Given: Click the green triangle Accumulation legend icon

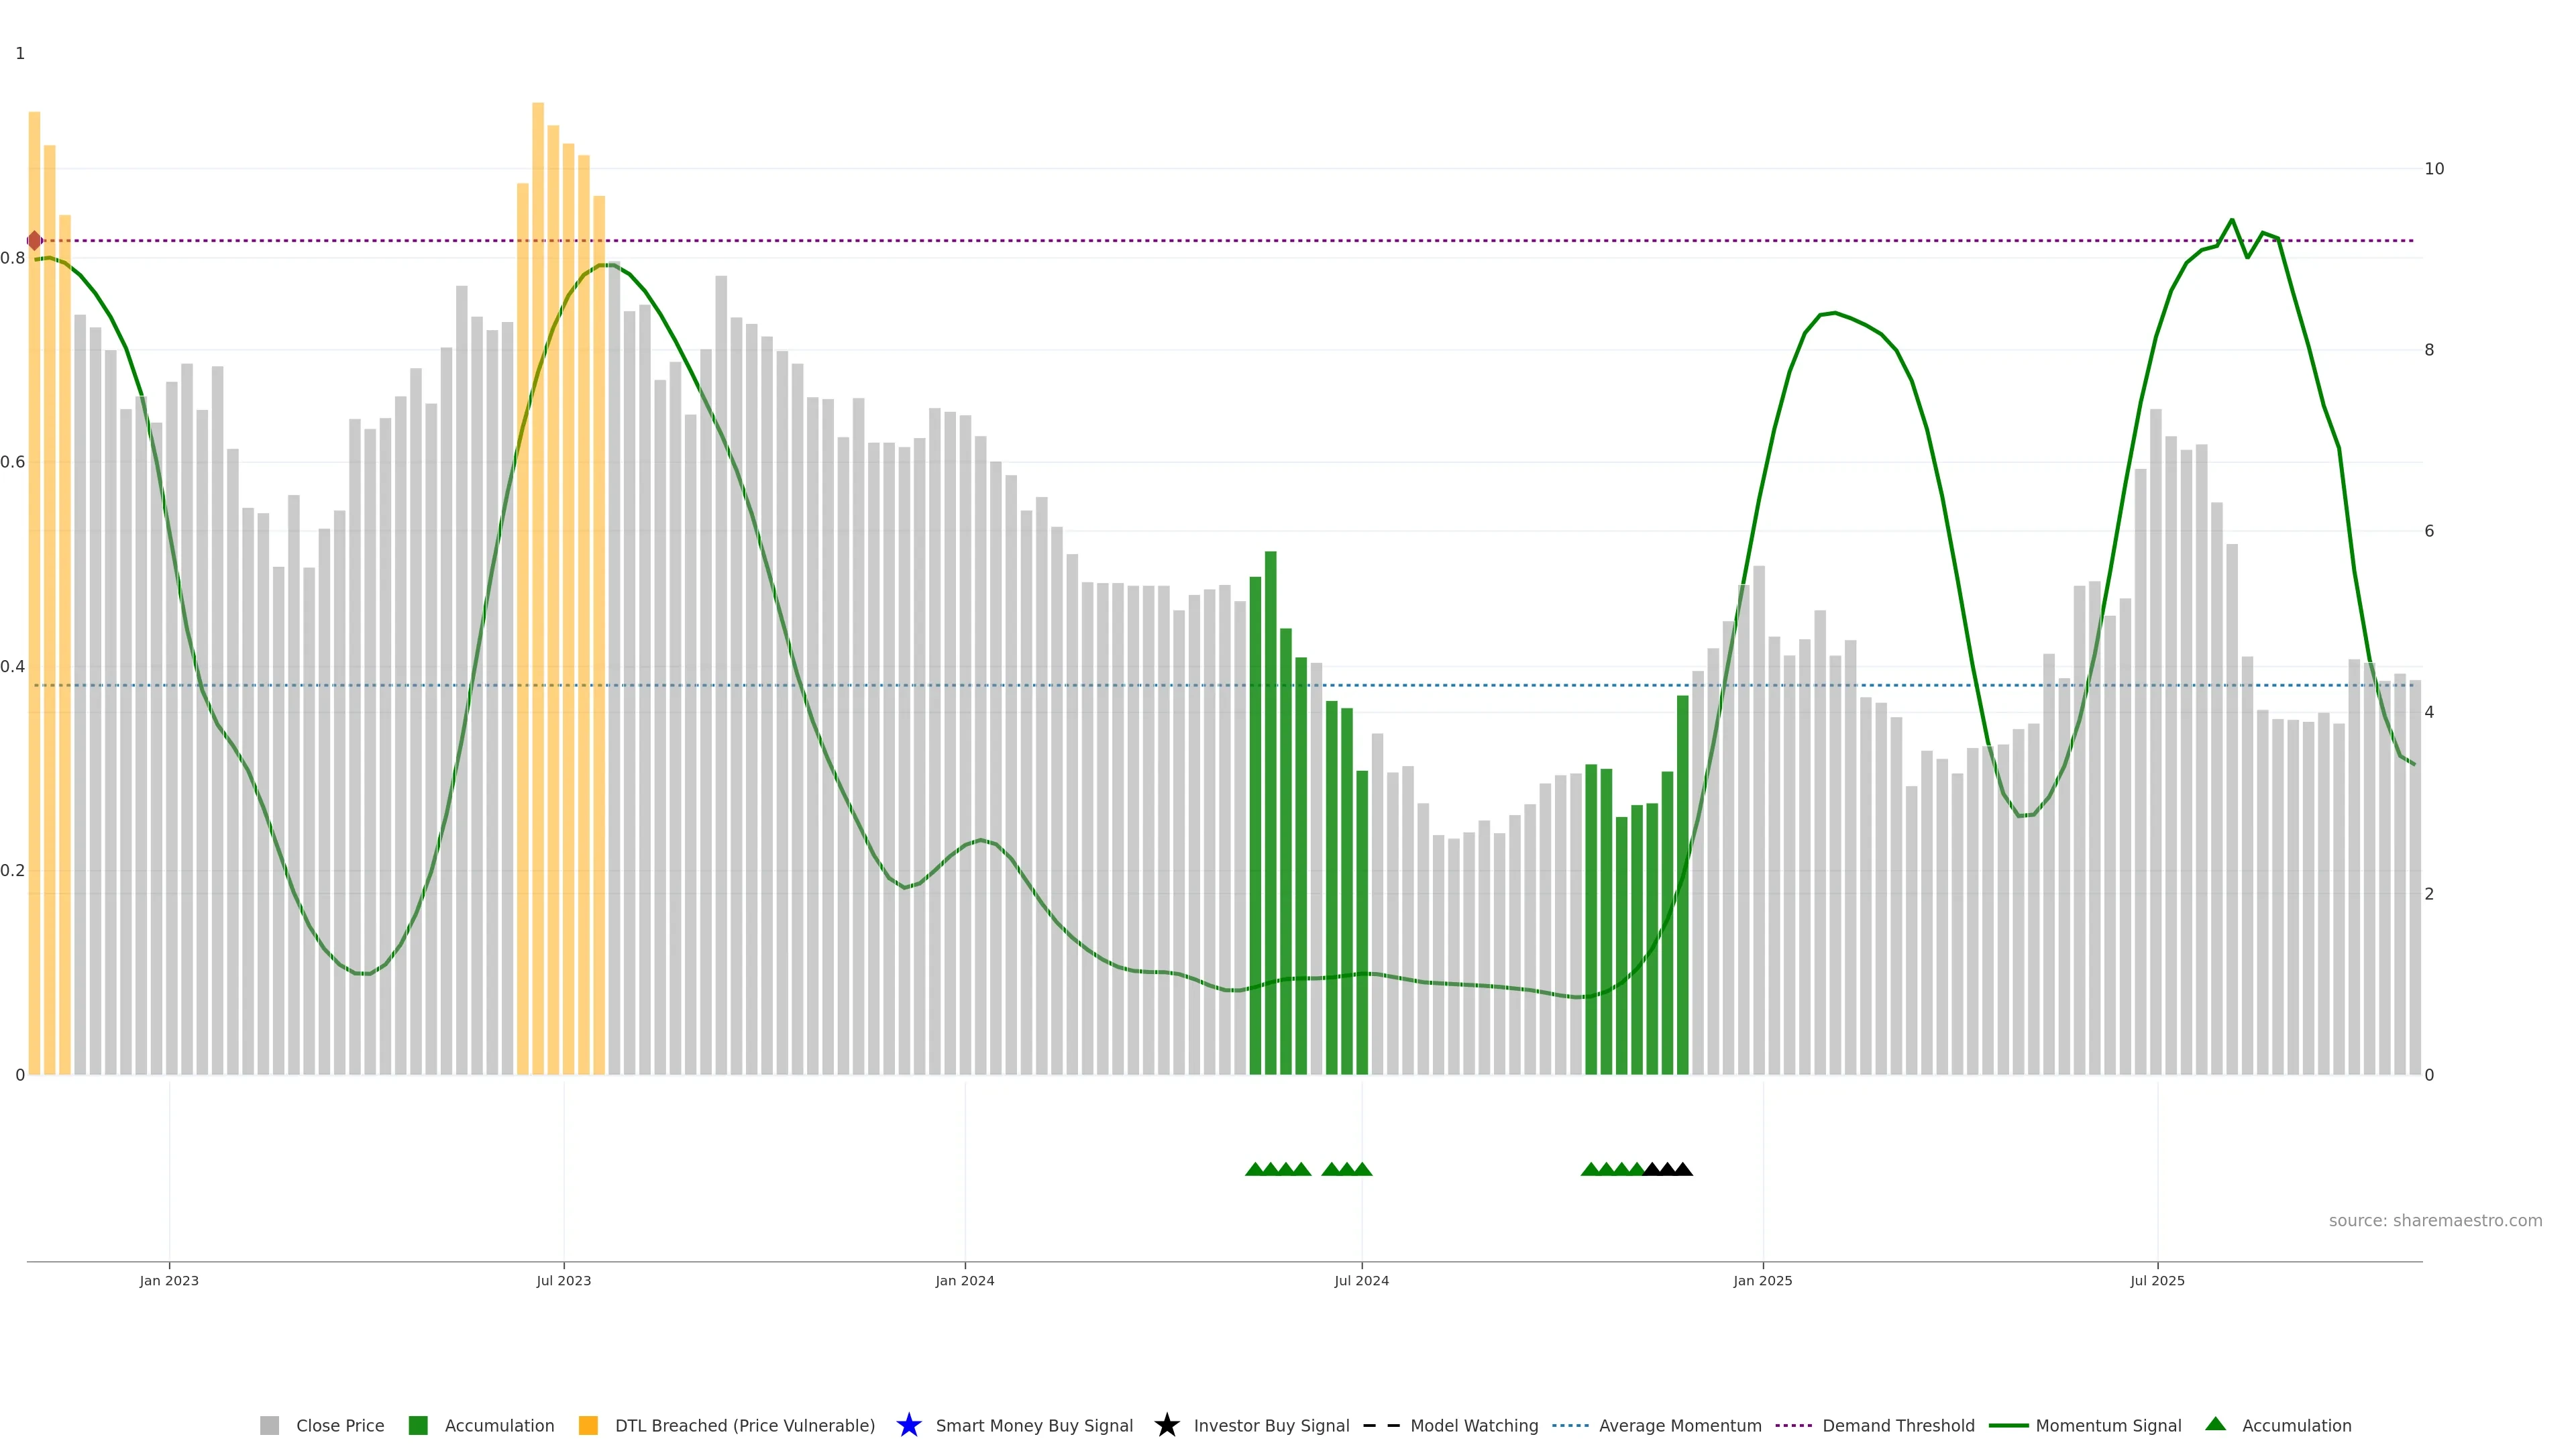Looking at the screenshot, I should [2215, 1424].
